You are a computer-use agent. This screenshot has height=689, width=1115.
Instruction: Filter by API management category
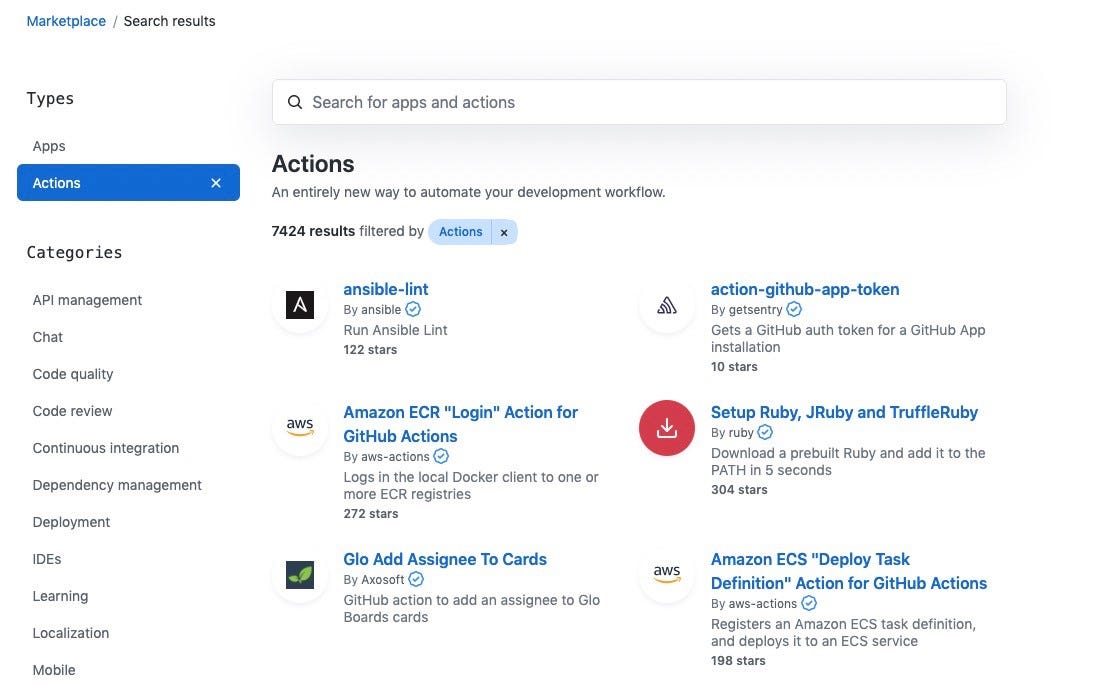click(87, 300)
